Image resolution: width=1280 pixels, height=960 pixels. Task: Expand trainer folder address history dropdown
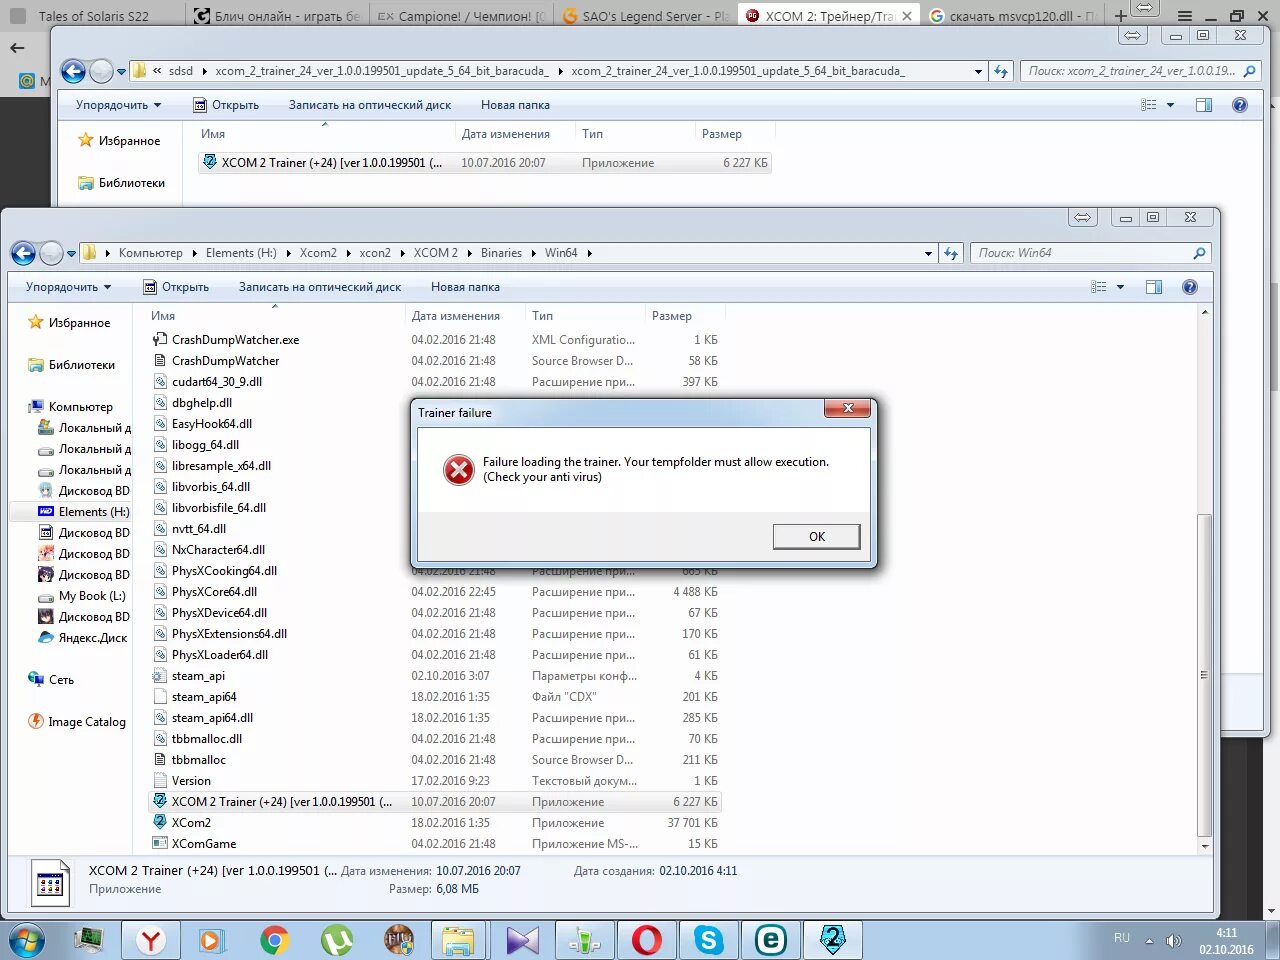click(x=978, y=71)
